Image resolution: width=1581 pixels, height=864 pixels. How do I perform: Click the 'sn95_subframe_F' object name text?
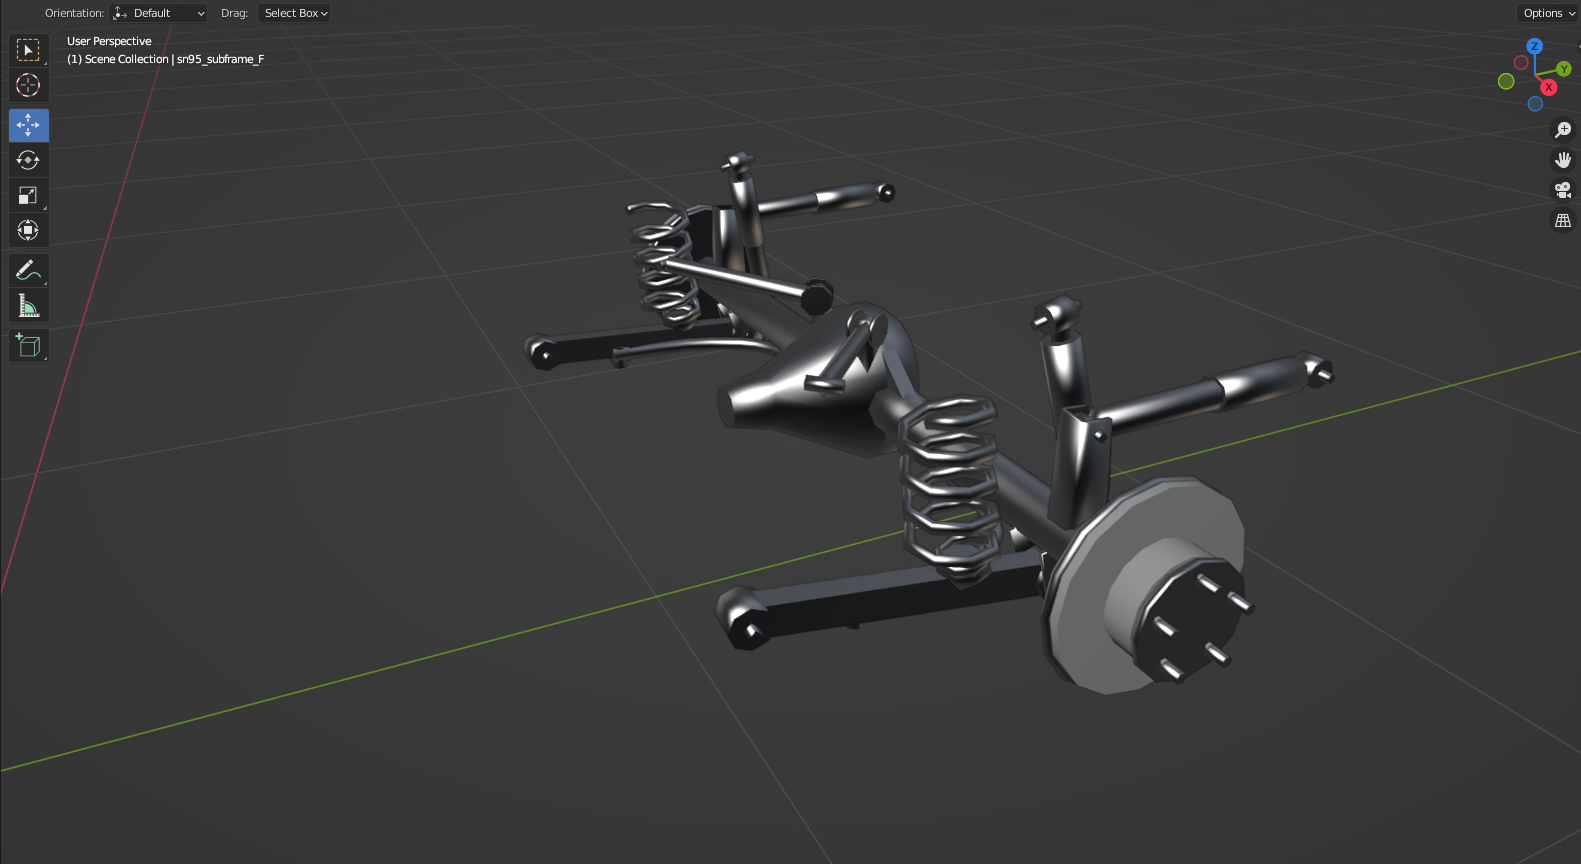(x=220, y=59)
